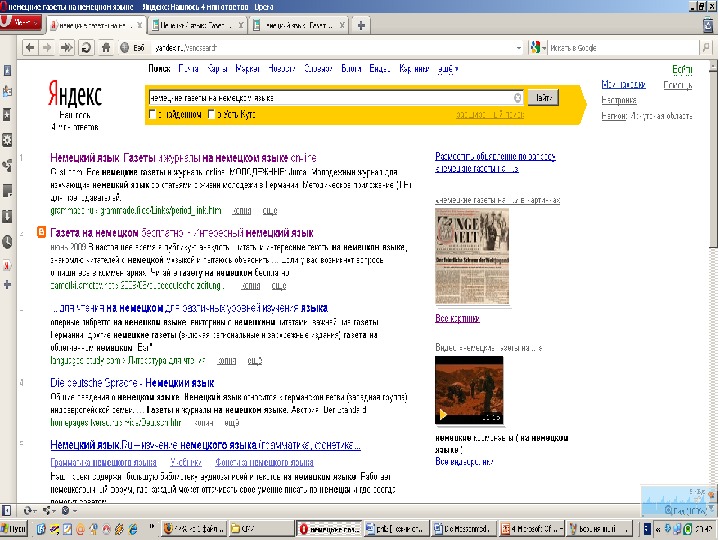This screenshot has width=720, height=540.
Task: Open 'Все картинки' link under newspaper image
Action: pyautogui.click(x=457, y=318)
